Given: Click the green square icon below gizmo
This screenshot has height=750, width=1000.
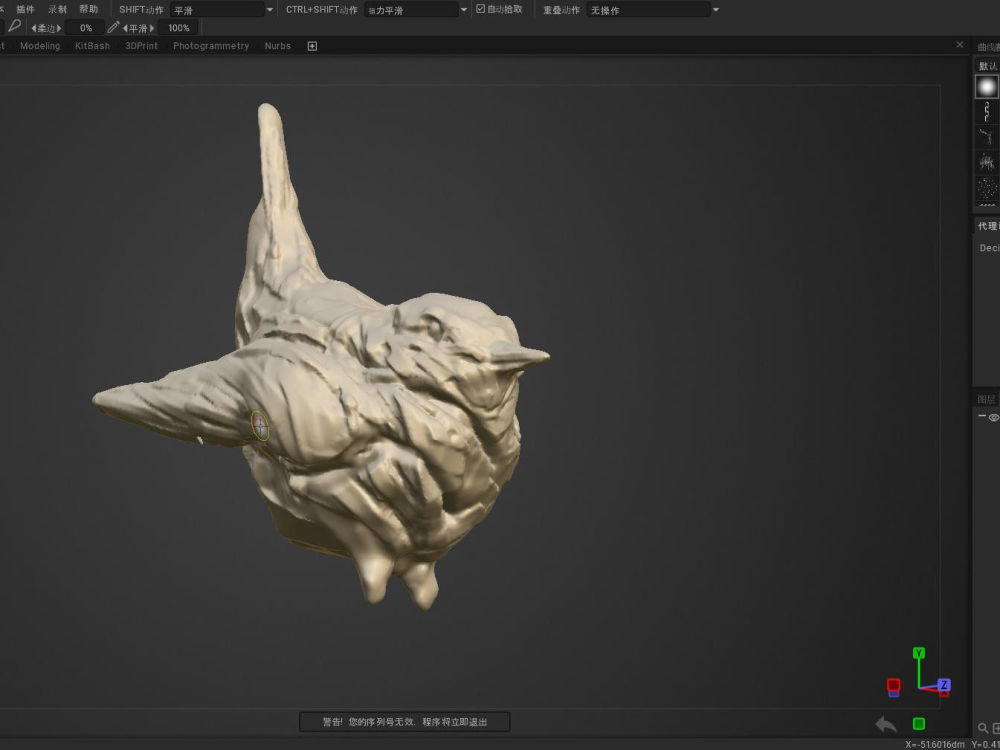Looking at the screenshot, I should pyautogui.click(x=918, y=723).
